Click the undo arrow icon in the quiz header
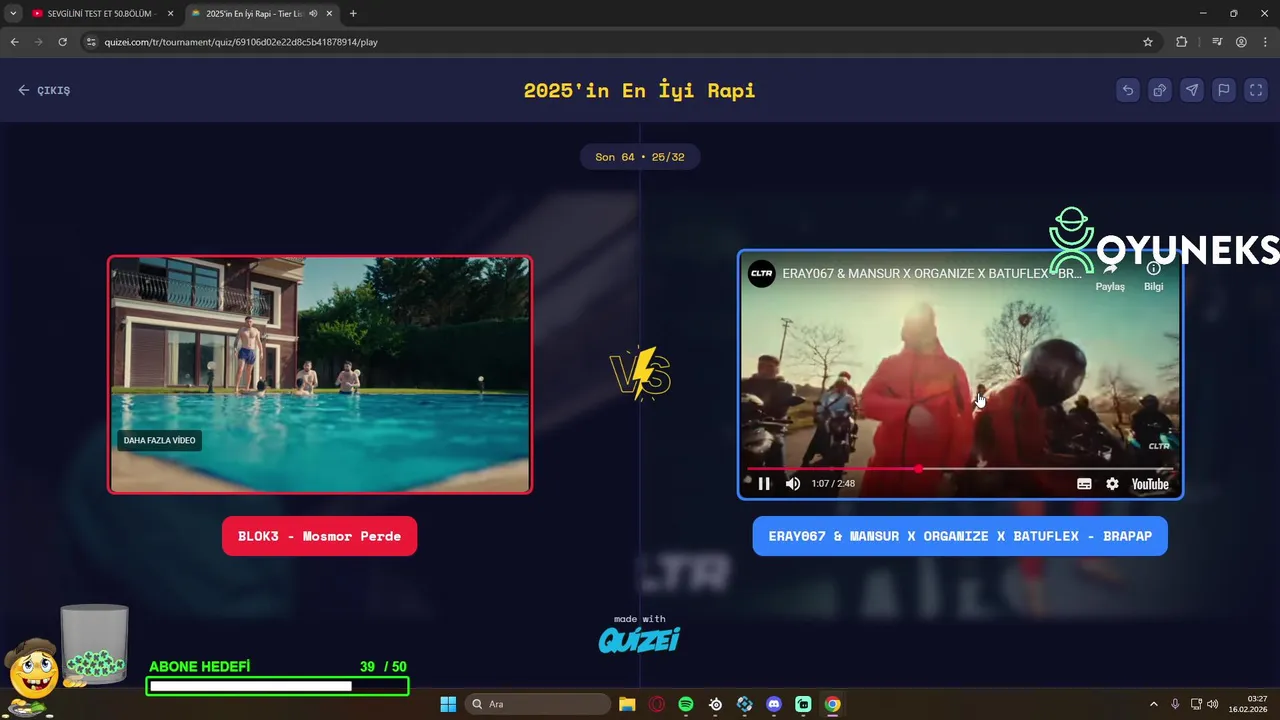The height and width of the screenshot is (720, 1280). (x=1128, y=90)
